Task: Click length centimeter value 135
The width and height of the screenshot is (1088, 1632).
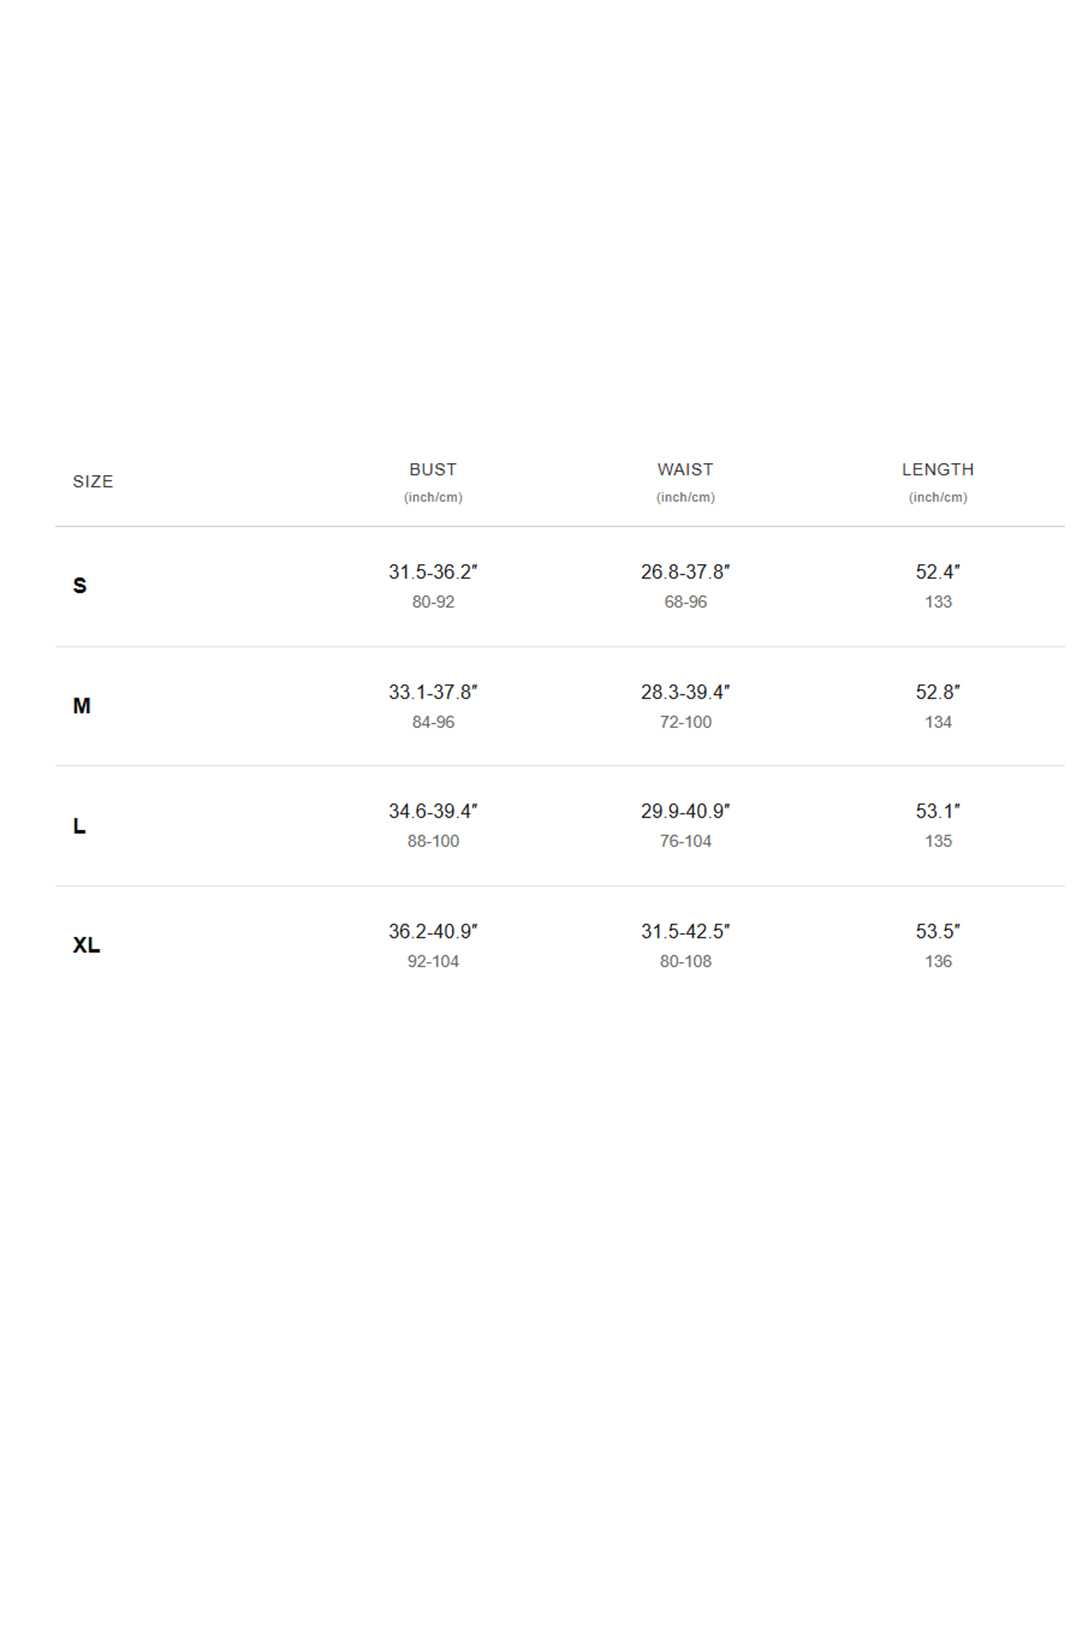Action: [x=938, y=841]
